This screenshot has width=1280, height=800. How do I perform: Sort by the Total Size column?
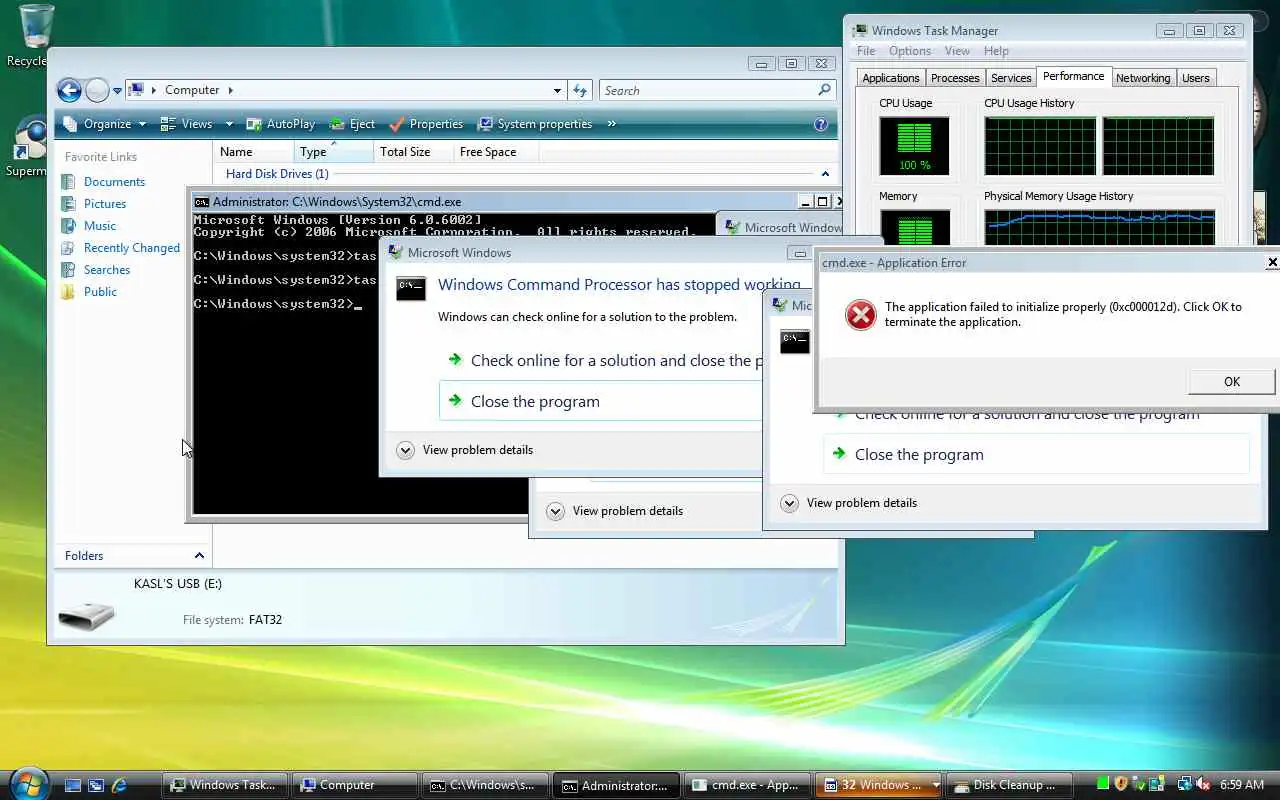[x=413, y=152]
